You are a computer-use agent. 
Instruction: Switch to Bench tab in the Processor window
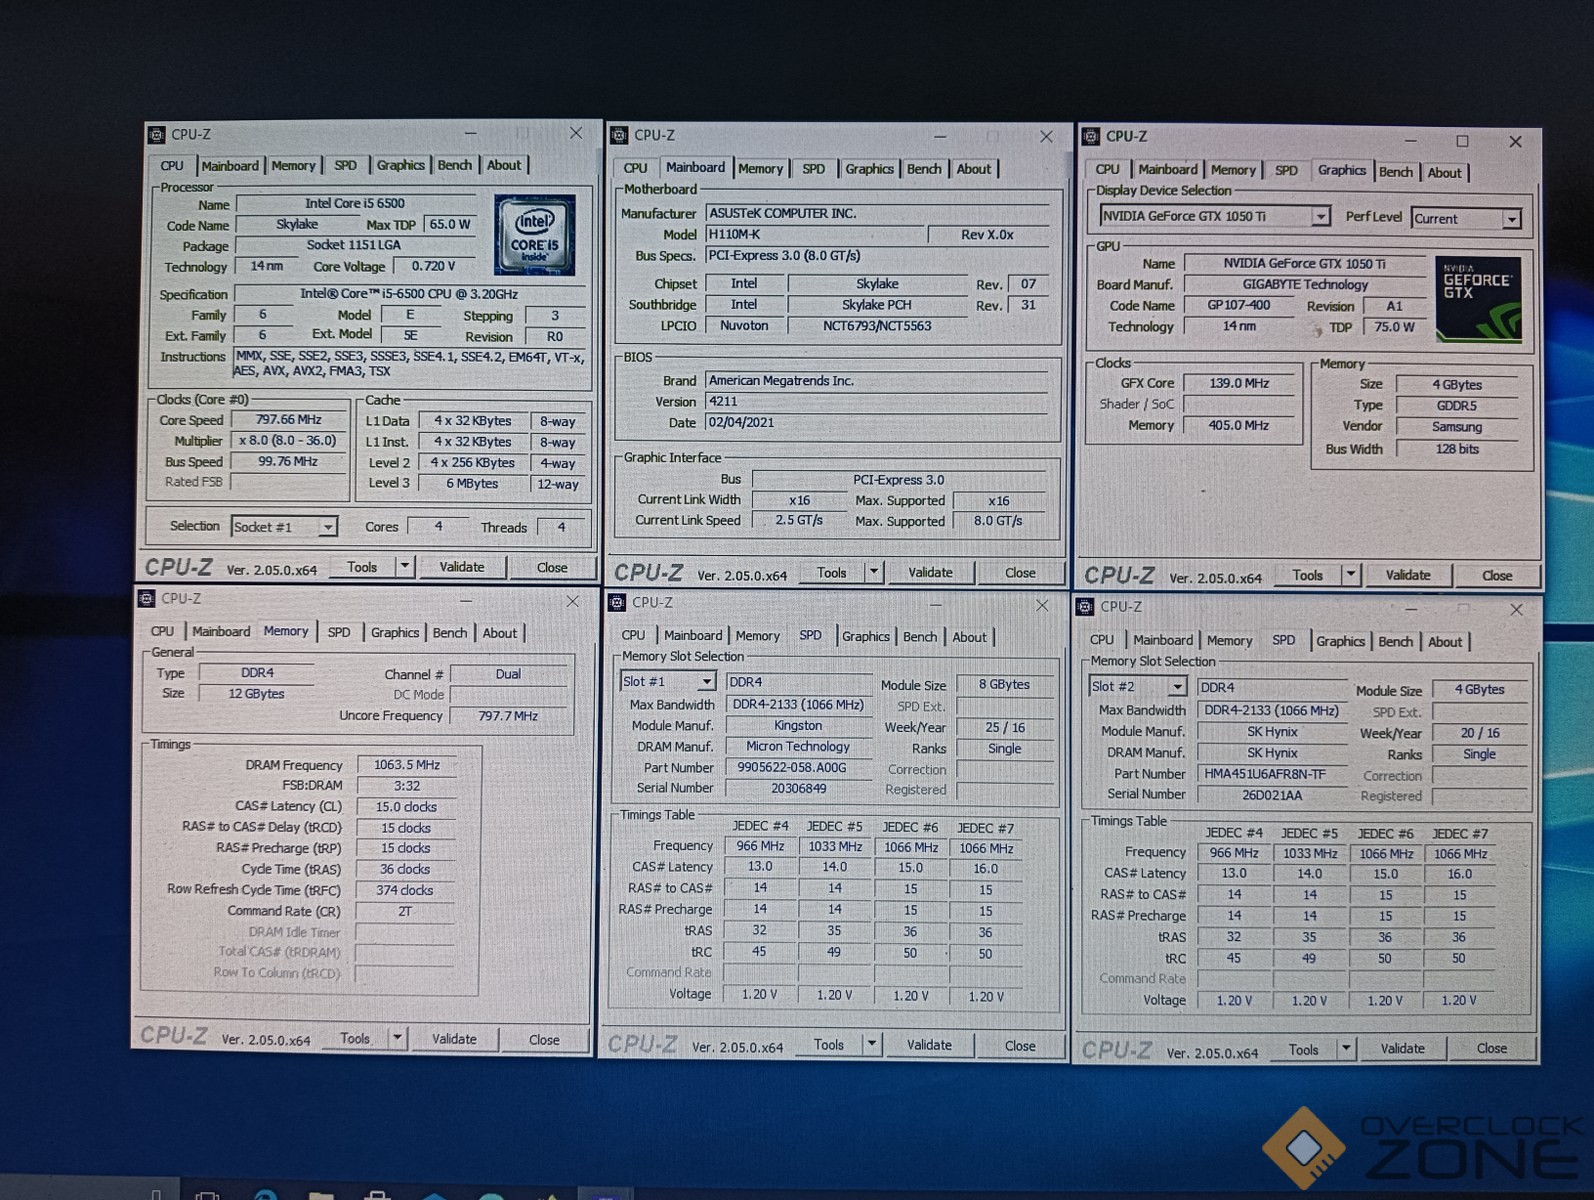pyautogui.click(x=455, y=165)
